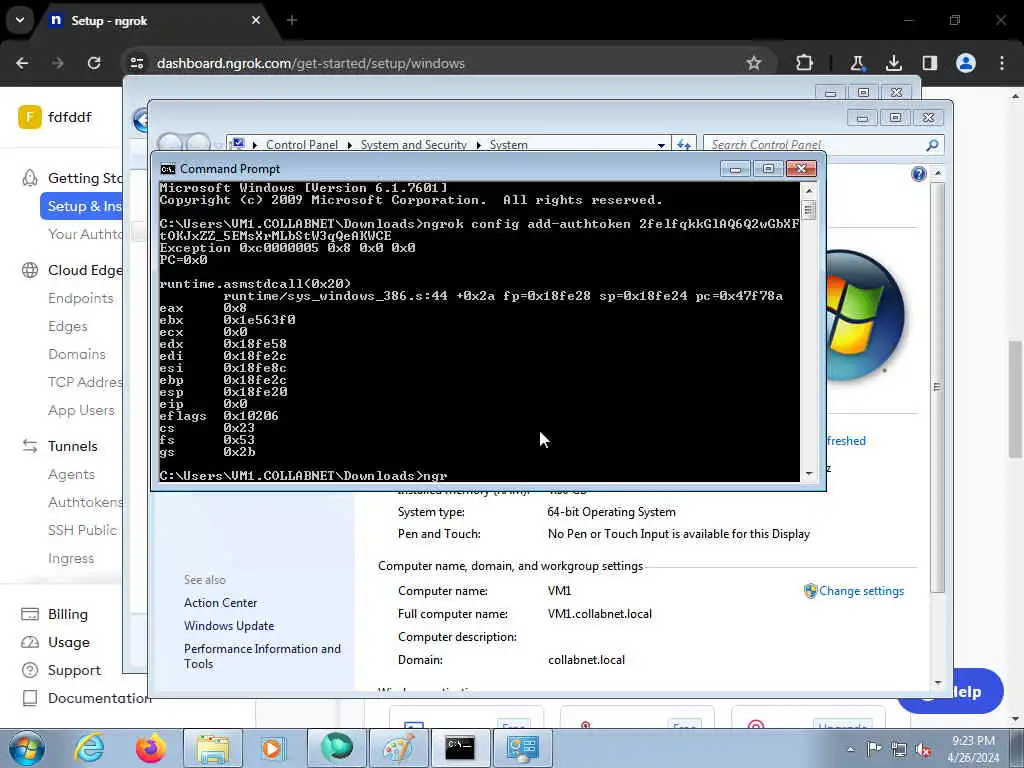
Task: Close the Setup - ngrok tab
Action: coord(256,20)
